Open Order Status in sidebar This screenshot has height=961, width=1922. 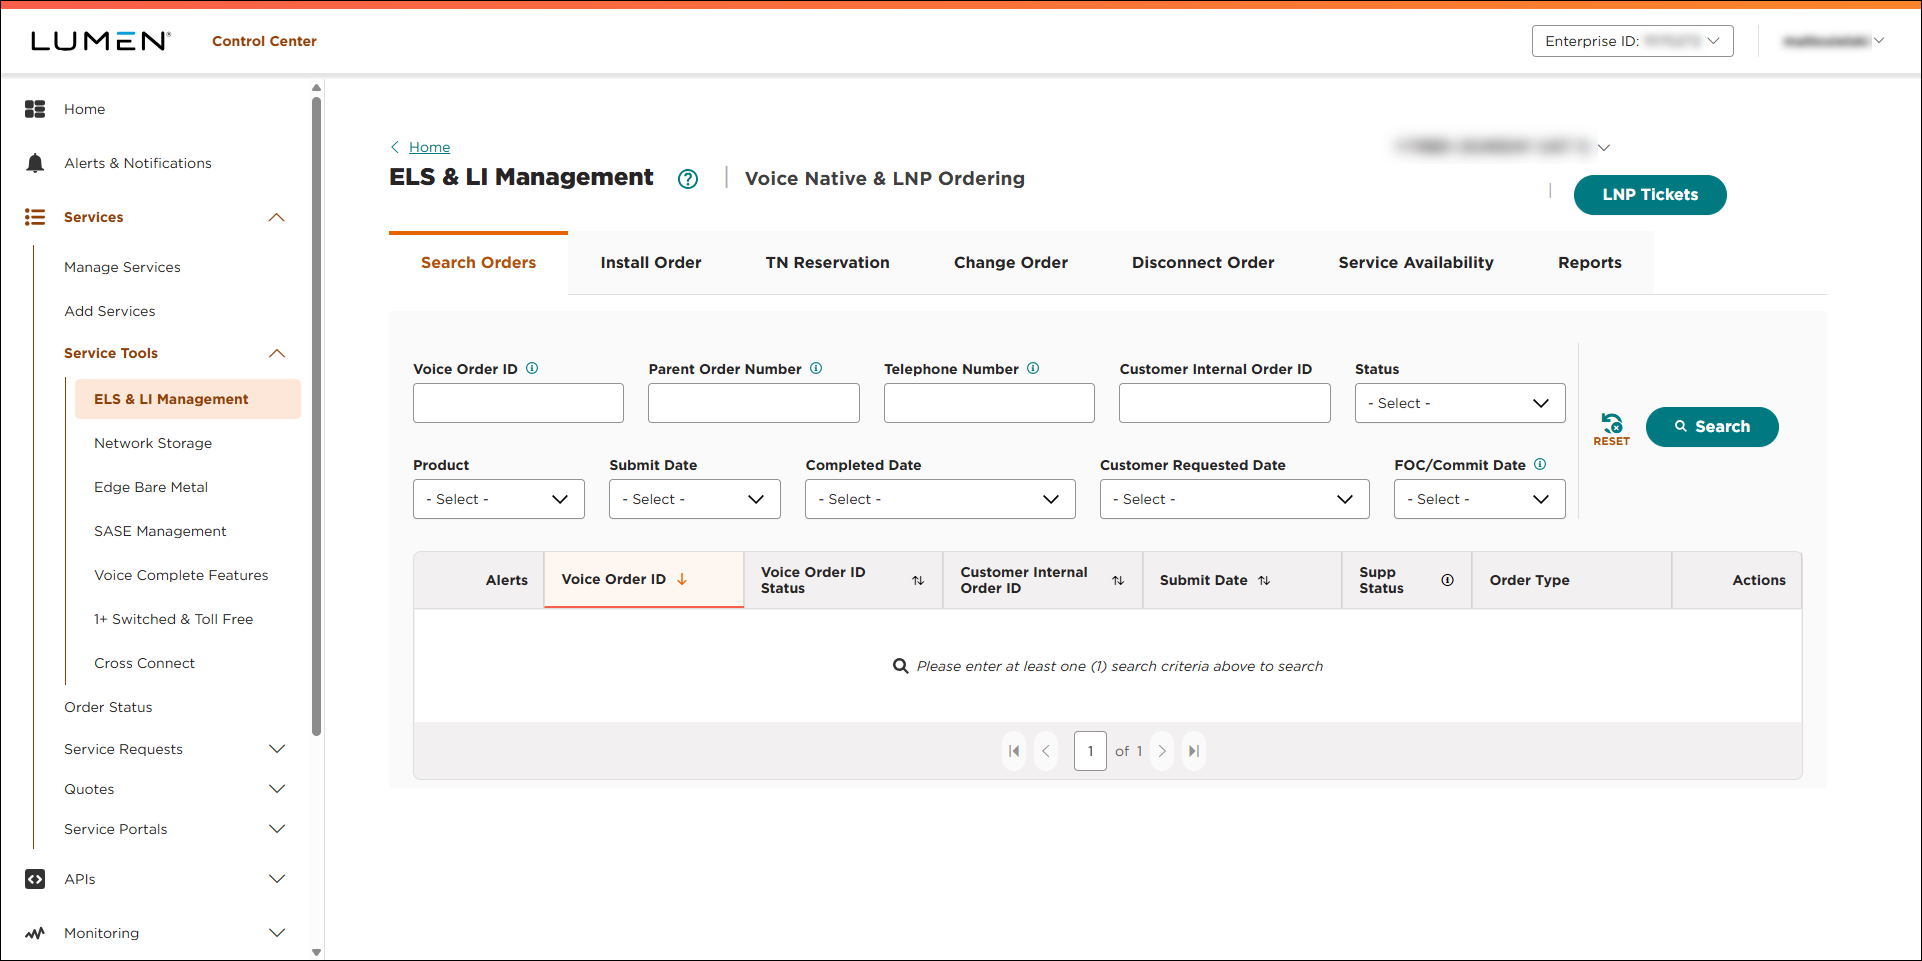pyautogui.click(x=108, y=707)
